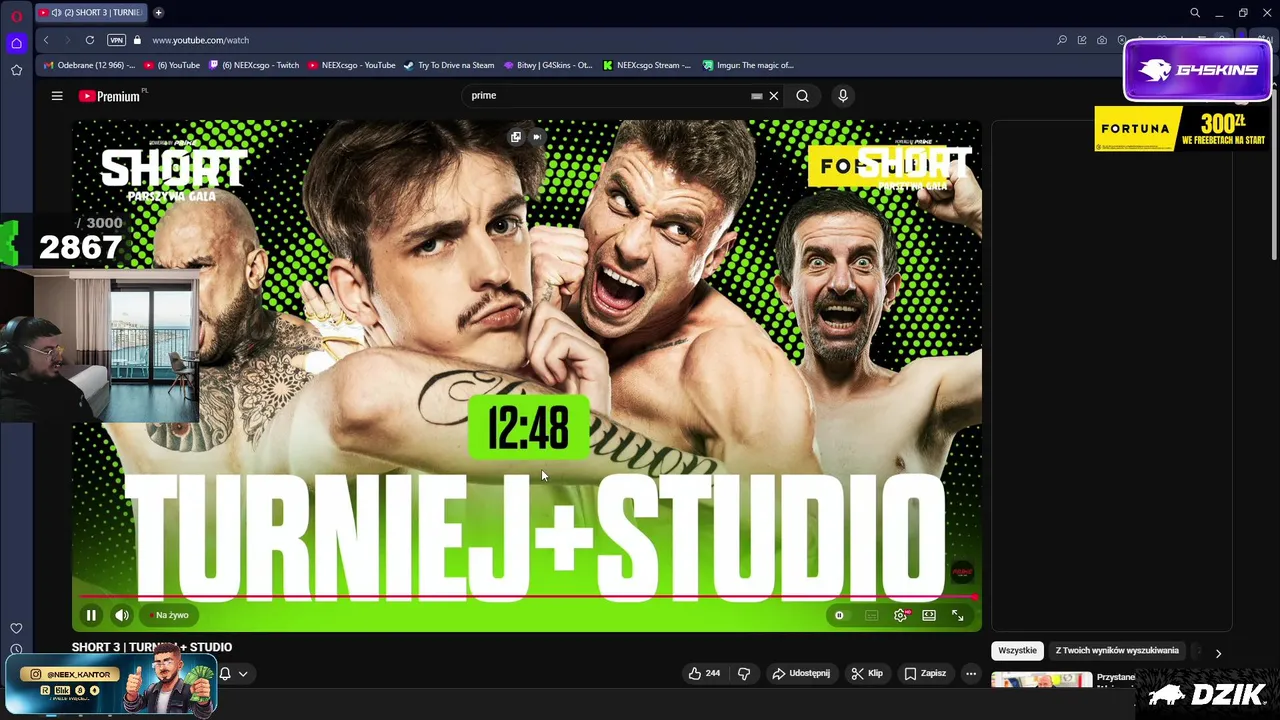Take a snapshot with the camera icon

coord(1102,40)
